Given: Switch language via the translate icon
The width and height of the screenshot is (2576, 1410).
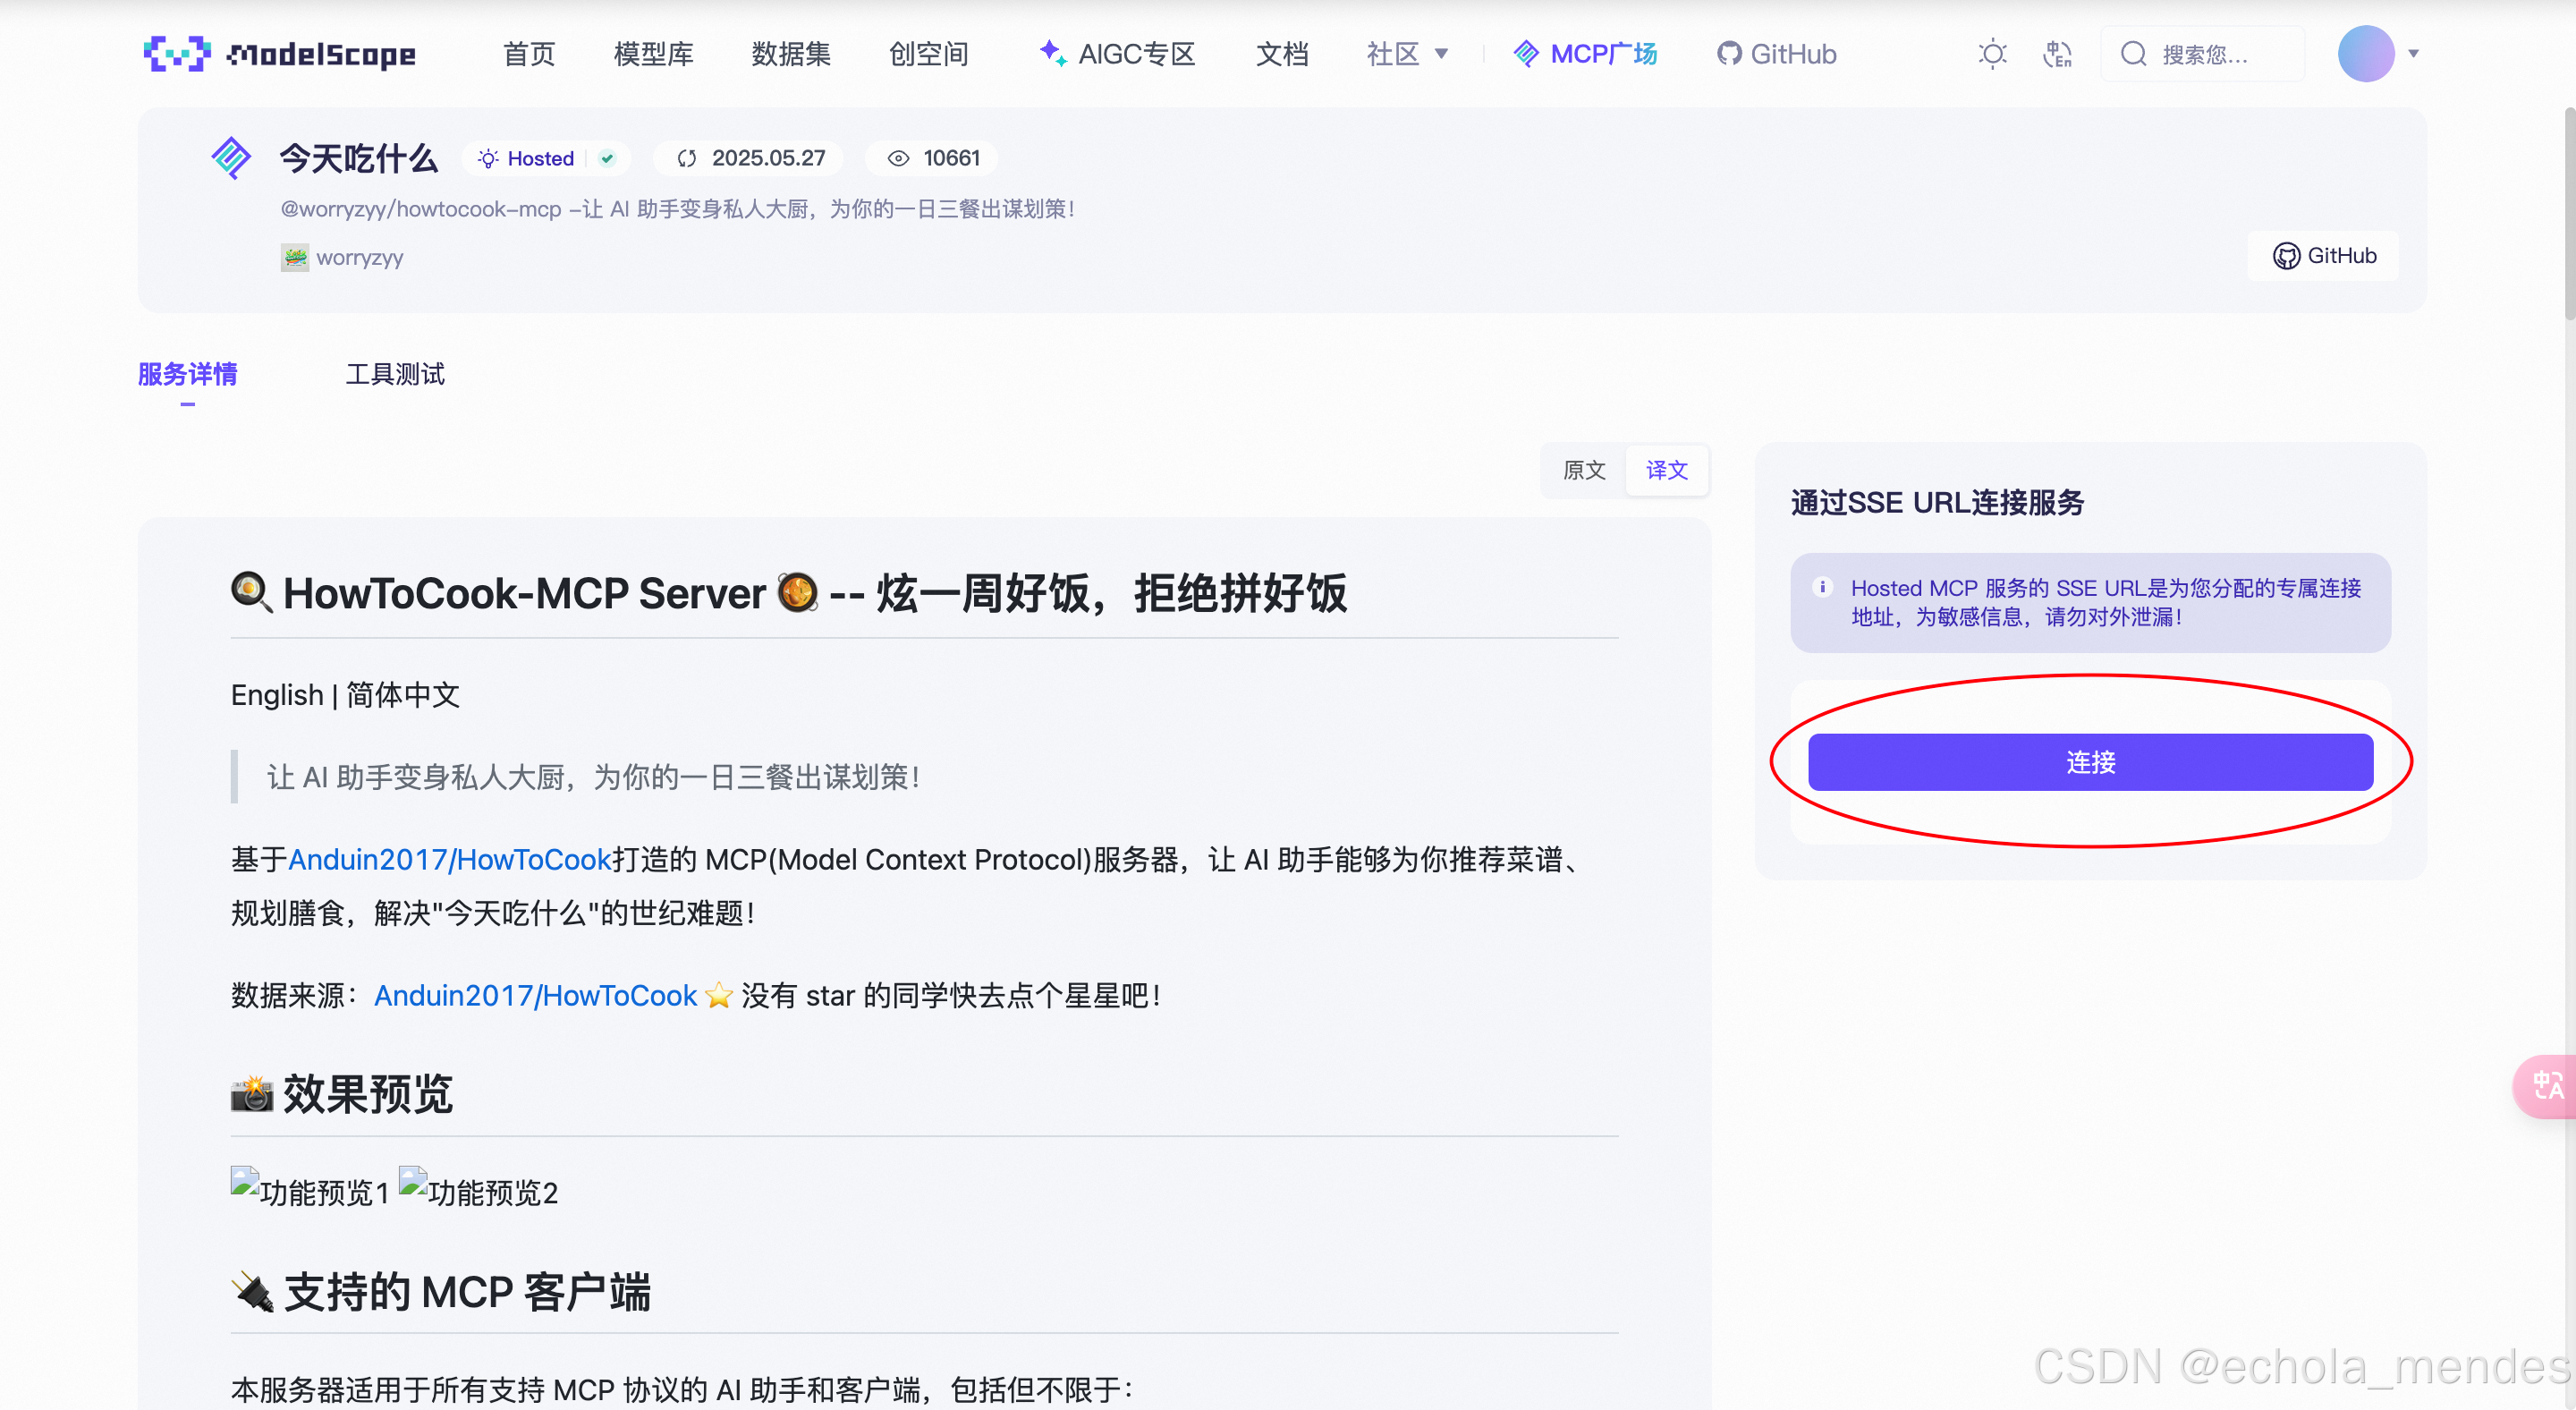Looking at the screenshot, I should point(2057,53).
